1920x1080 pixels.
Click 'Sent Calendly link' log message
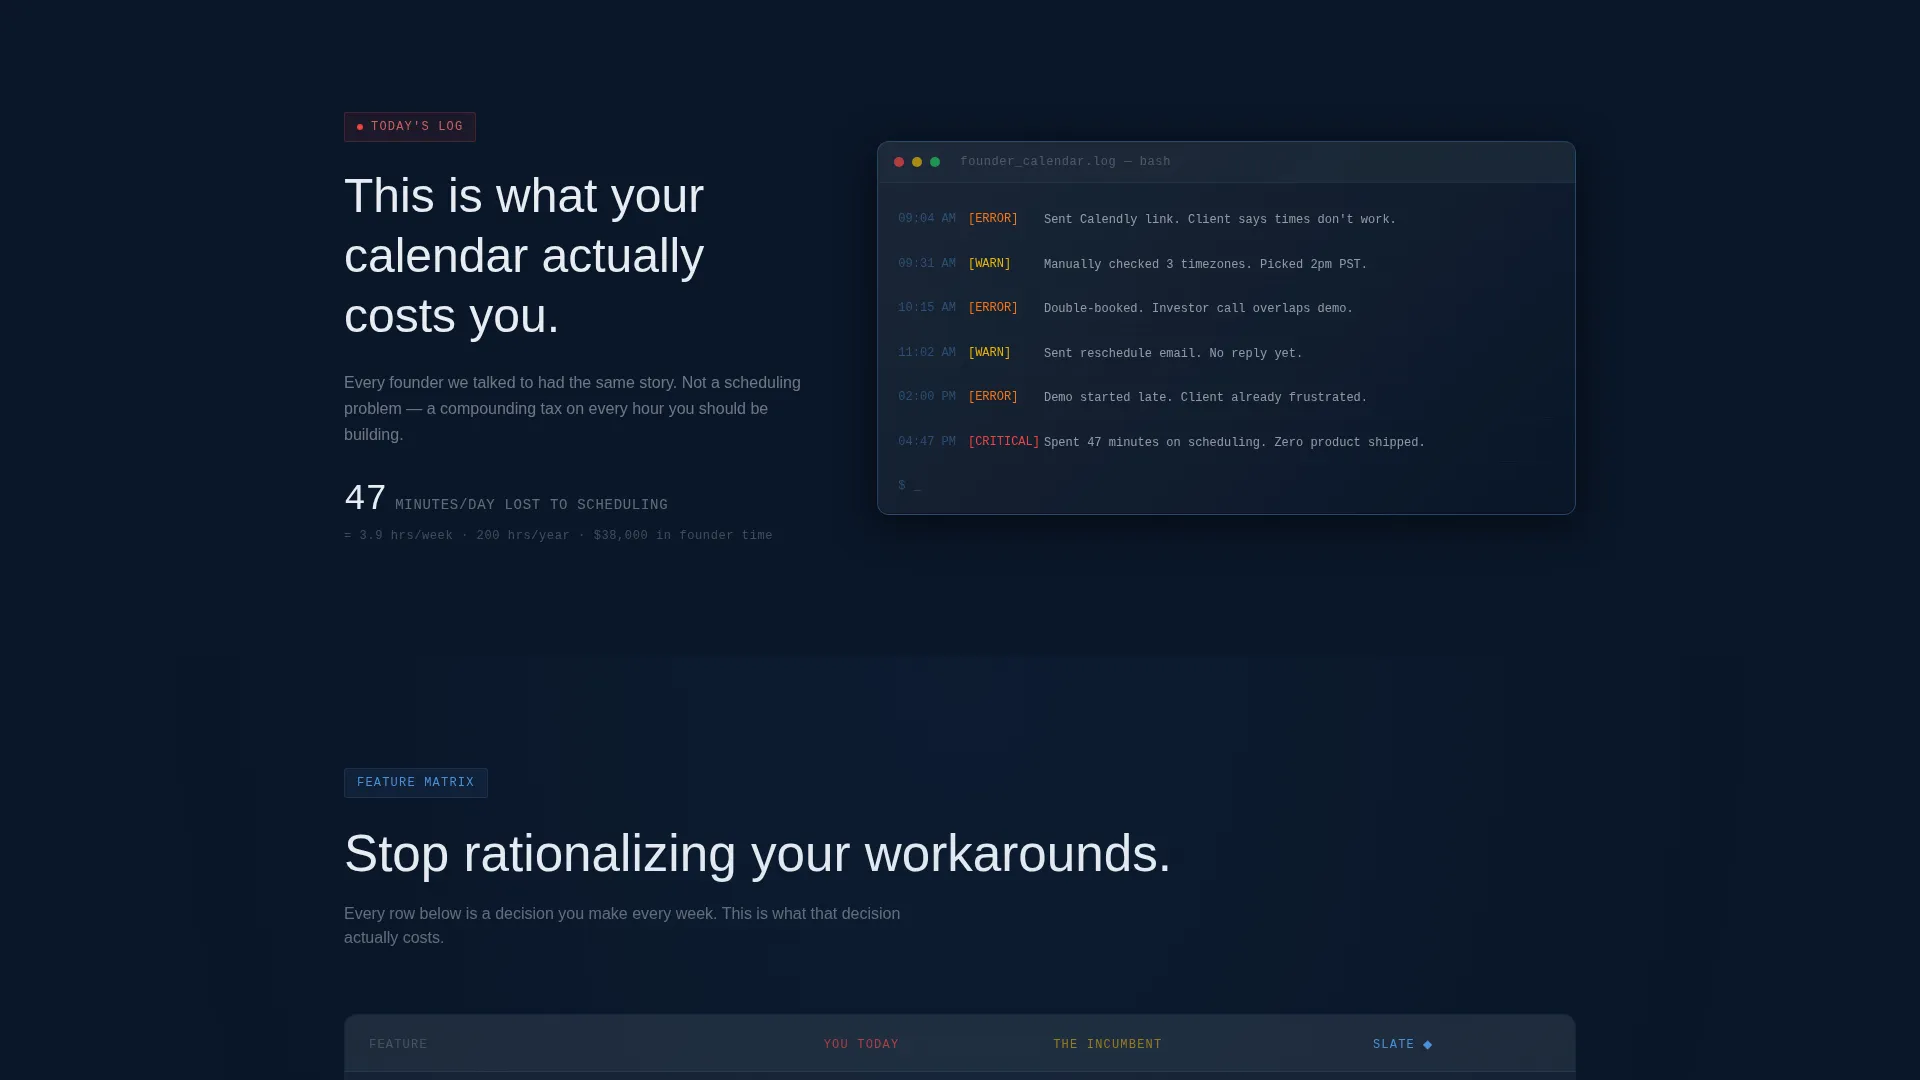click(x=1220, y=220)
